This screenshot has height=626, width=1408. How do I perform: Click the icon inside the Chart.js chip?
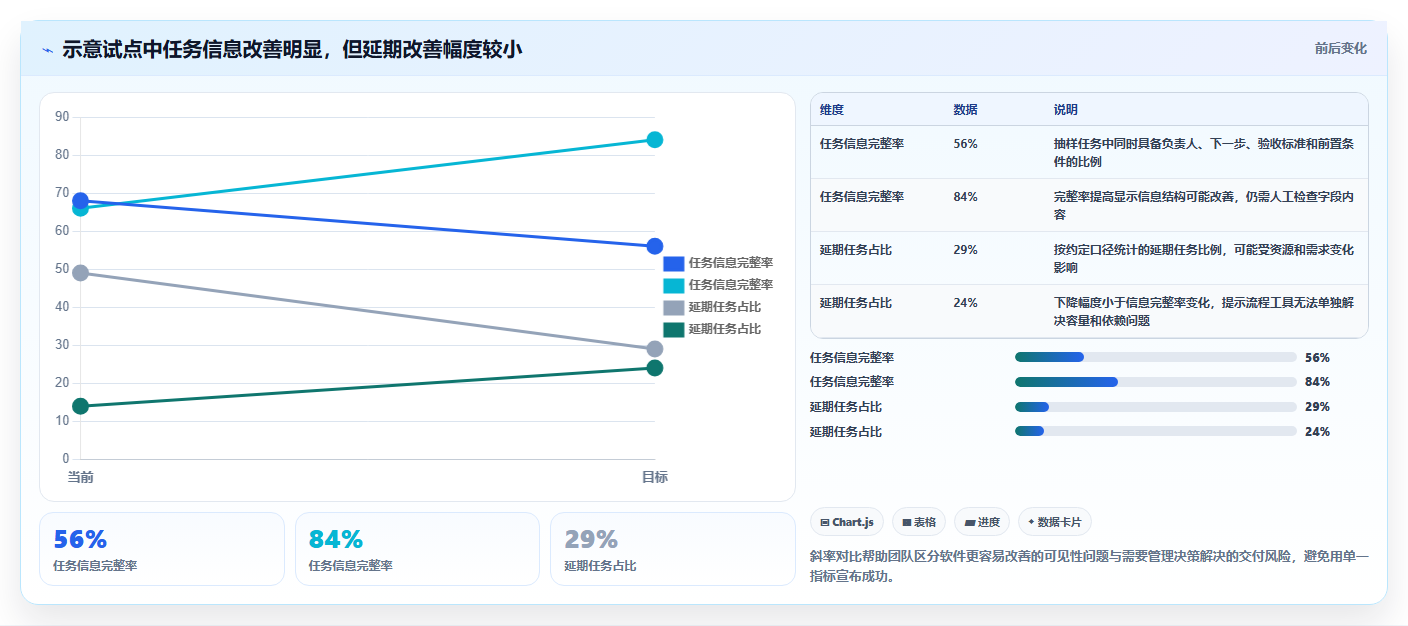(x=824, y=522)
